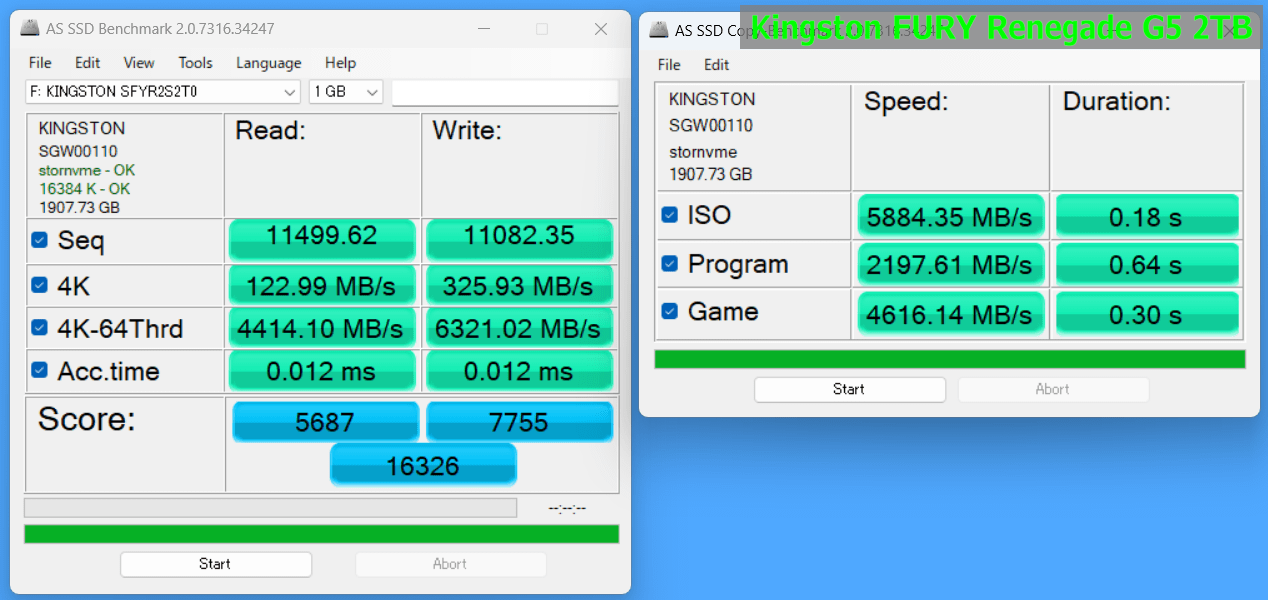Uncheck the Seq test checkbox
1268x600 pixels.
tap(39, 240)
